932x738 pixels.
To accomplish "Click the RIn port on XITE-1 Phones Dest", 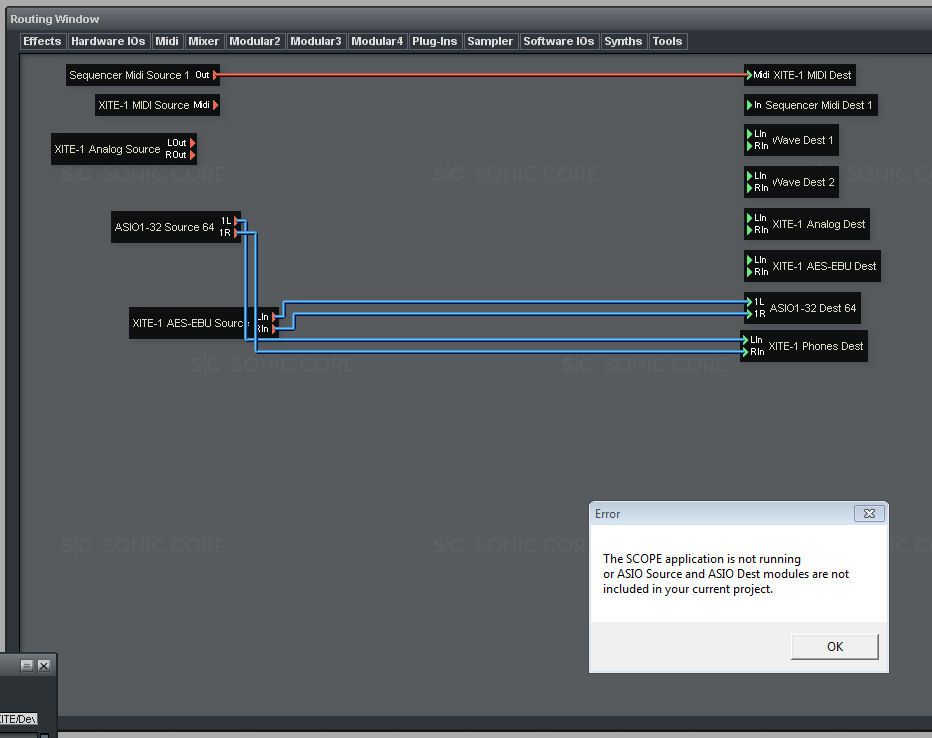I will coord(745,352).
